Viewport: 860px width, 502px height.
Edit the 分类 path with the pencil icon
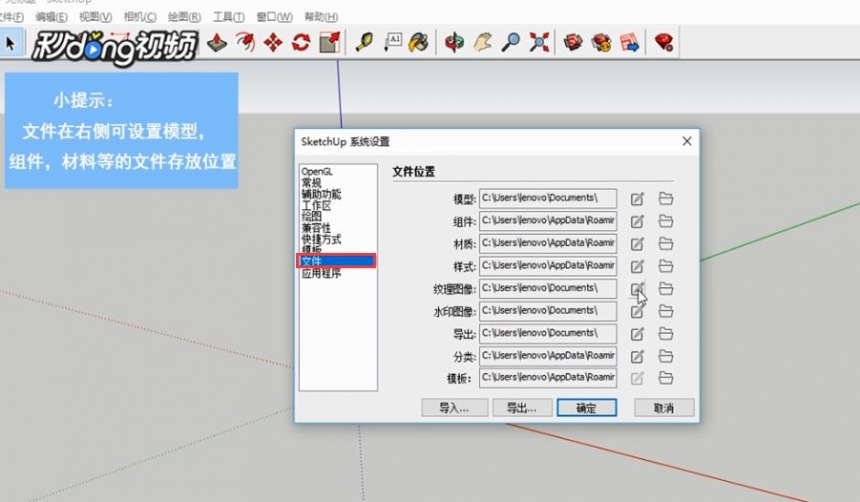(637, 356)
